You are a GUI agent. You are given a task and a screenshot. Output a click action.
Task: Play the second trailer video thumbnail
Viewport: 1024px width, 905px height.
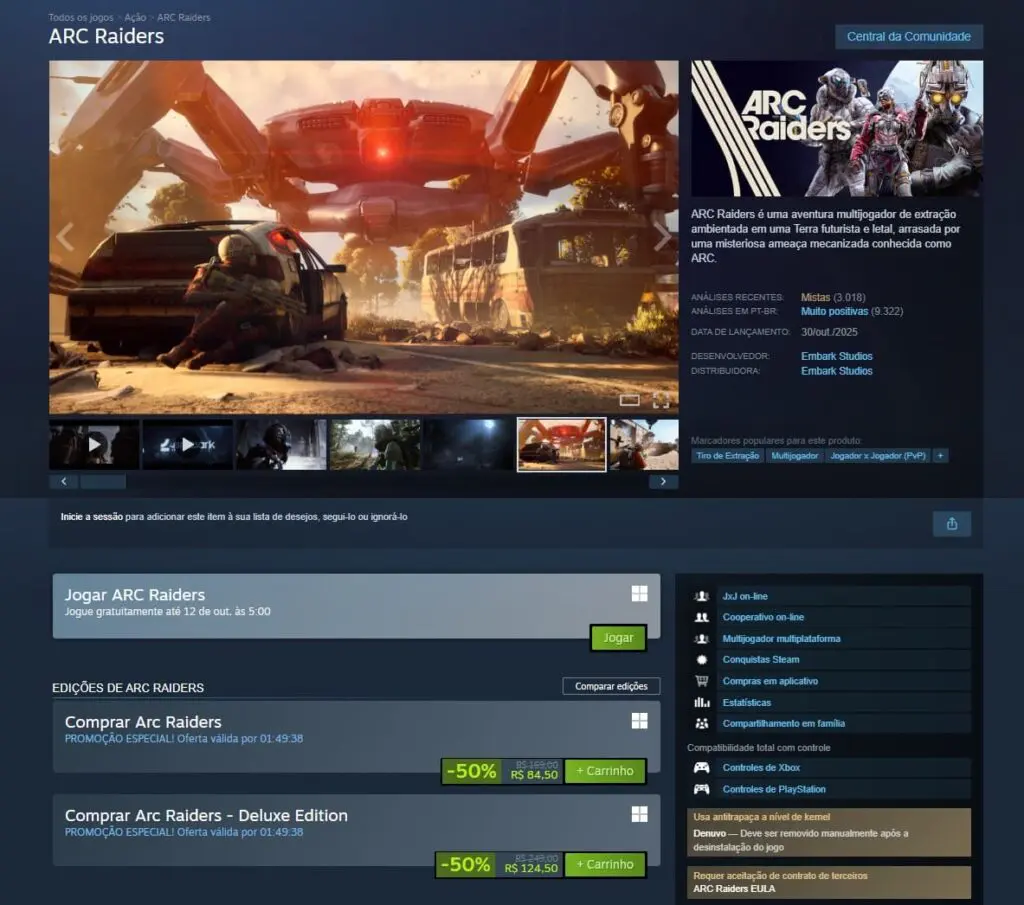tap(187, 445)
